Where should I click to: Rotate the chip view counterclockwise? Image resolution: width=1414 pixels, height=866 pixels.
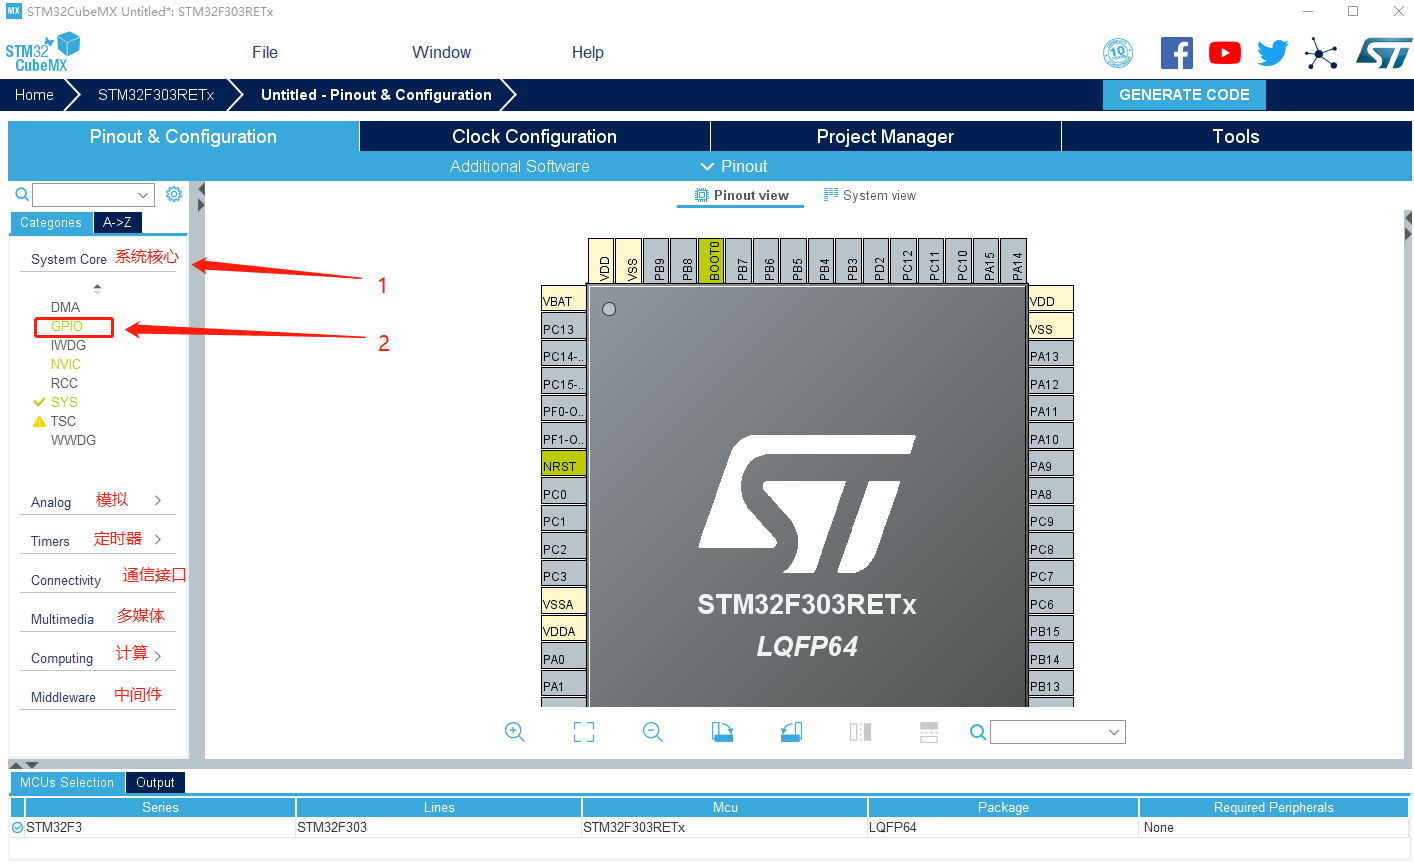pos(790,731)
